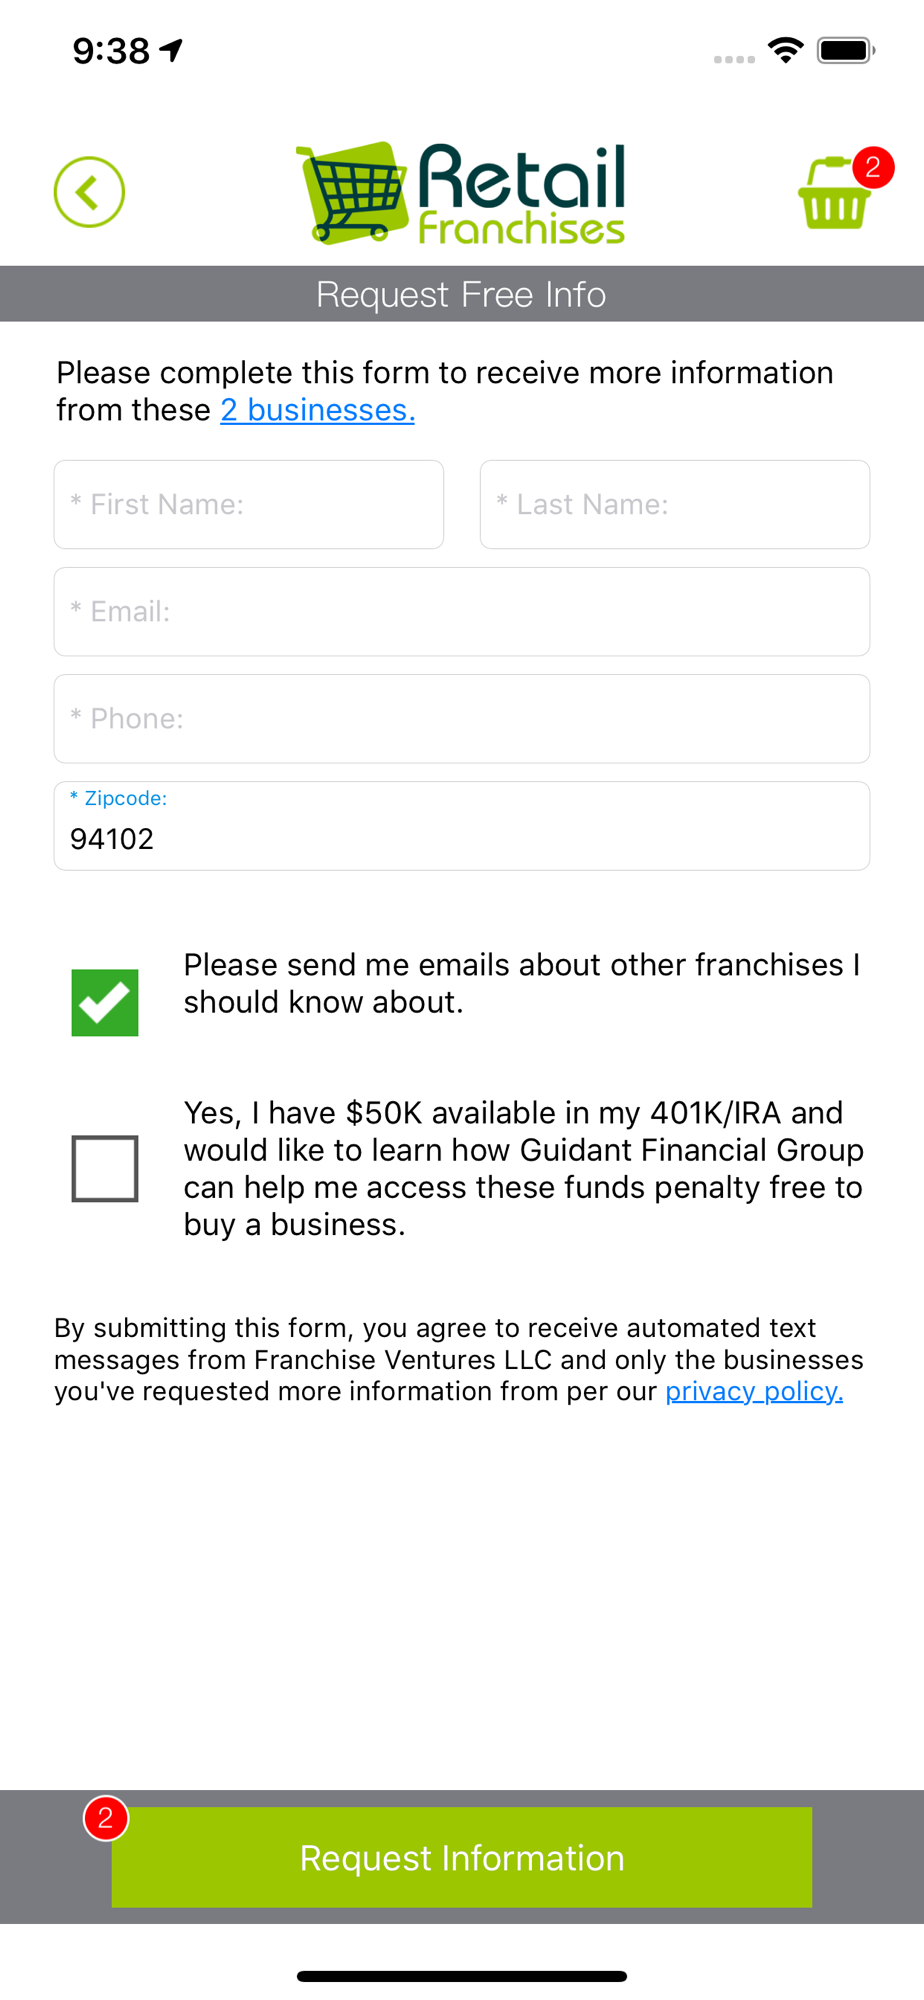Tap the Wi-Fi status icon
924x2000 pixels.
786,50
